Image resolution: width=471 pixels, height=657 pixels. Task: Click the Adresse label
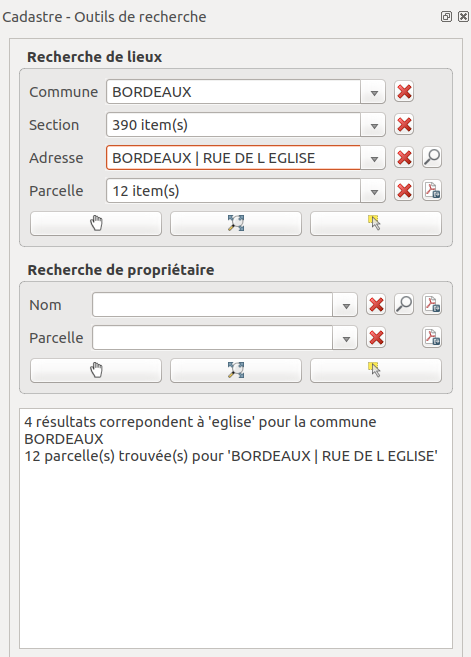coord(56,158)
